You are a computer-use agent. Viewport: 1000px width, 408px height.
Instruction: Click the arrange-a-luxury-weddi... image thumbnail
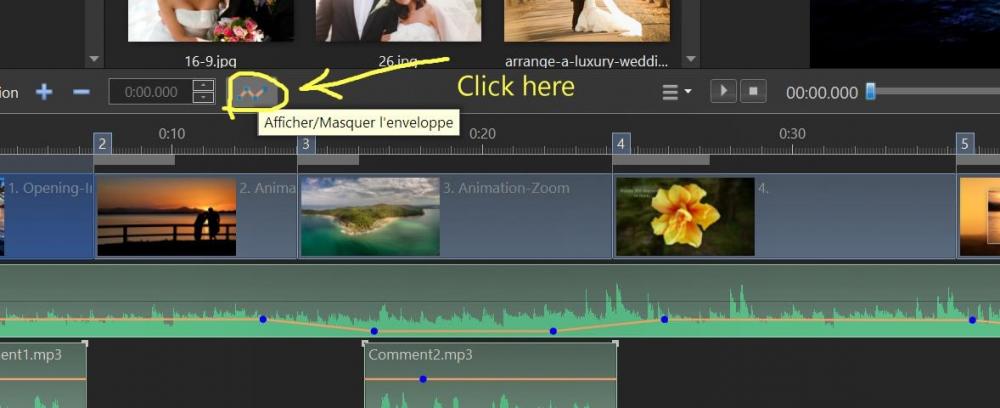pyautogui.click(x=587, y=20)
